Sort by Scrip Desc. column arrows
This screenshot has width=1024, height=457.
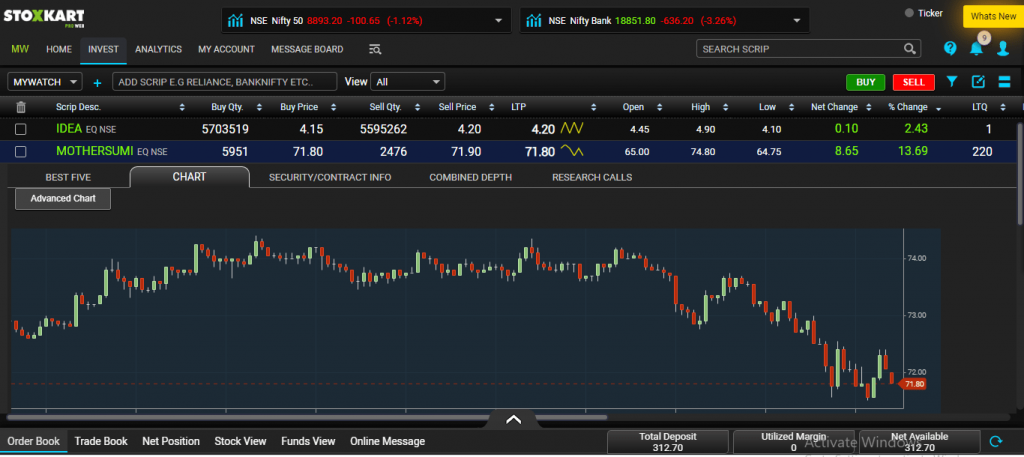[182, 107]
